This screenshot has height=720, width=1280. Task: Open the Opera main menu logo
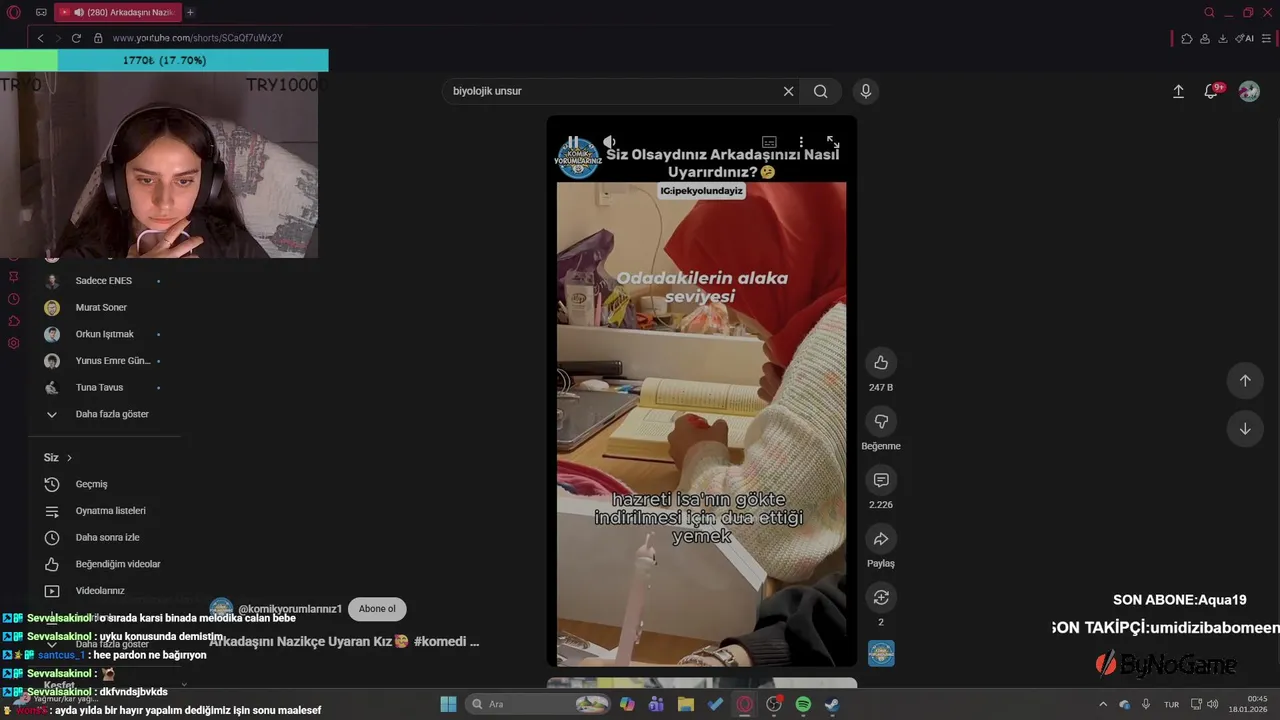pos(13,12)
